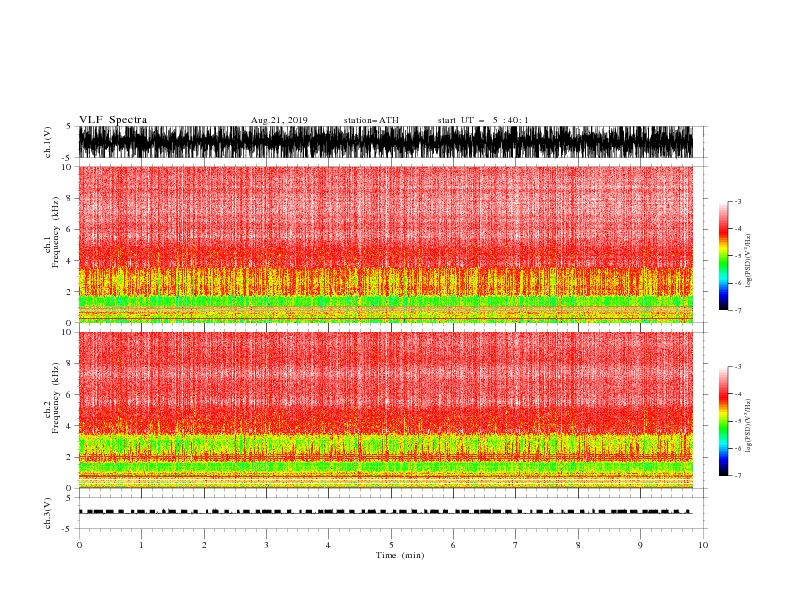Click the ch.1 black voltage waveform trace
Viewport: 792px width, 612px height.
click(x=386, y=142)
